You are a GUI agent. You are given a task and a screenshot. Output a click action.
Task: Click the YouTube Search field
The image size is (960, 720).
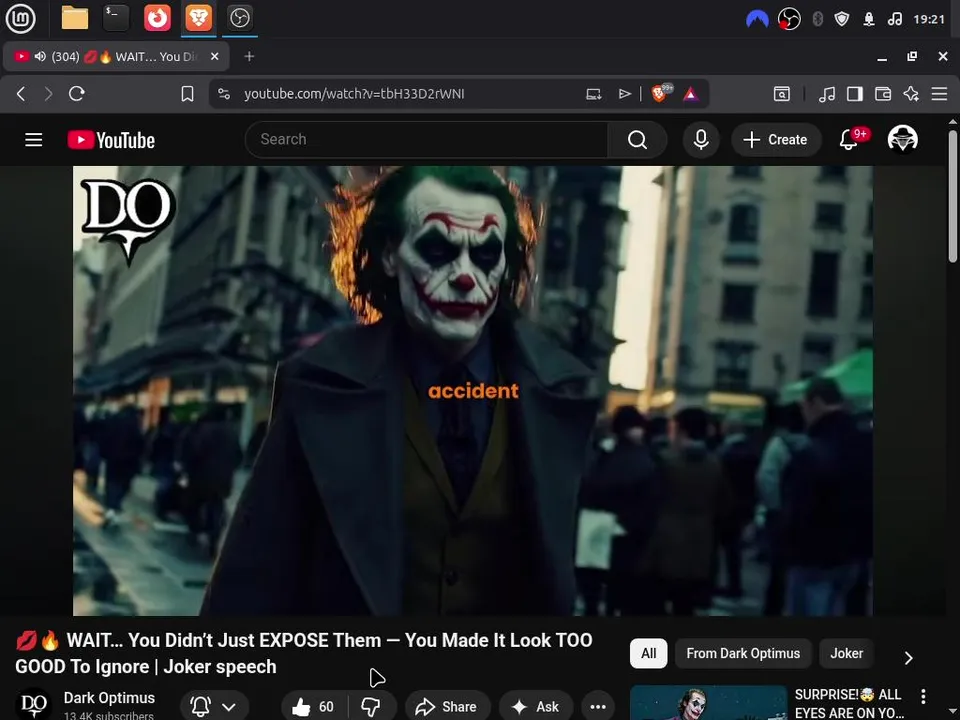[426, 140]
